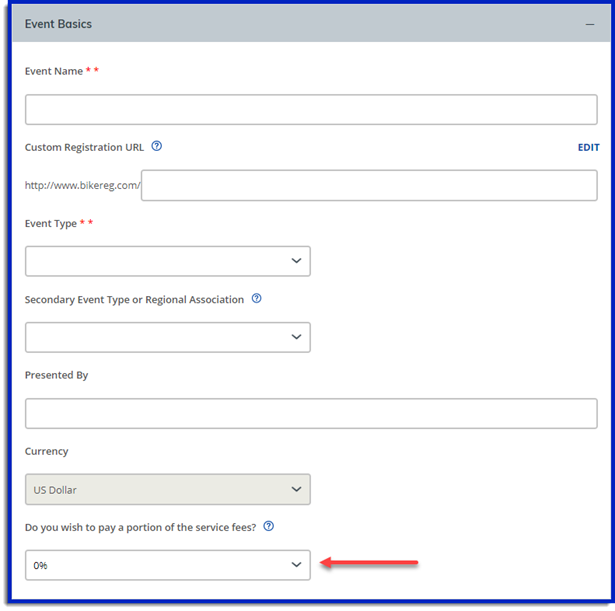Click the EDIT link for the registration URL
Image resolution: width=615 pixels, height=611 pixels.
[x=588, y=147]
